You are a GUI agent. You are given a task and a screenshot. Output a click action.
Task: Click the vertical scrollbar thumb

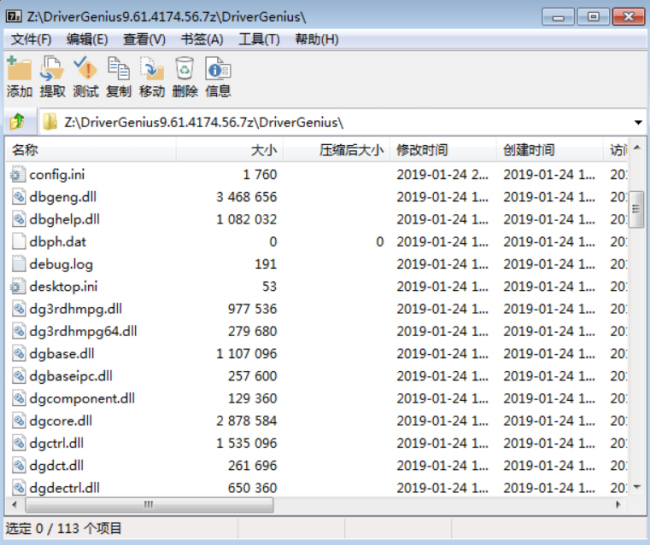coord(636,209)
